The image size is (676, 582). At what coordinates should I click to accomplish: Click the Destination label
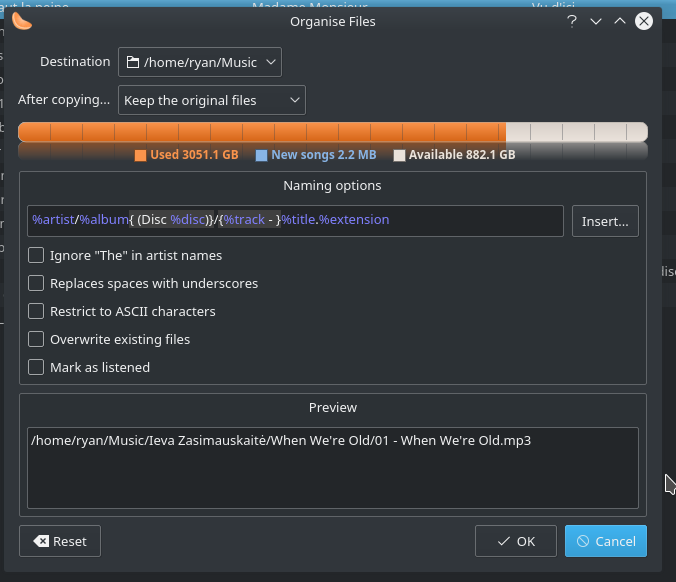[x=75, y=62]
